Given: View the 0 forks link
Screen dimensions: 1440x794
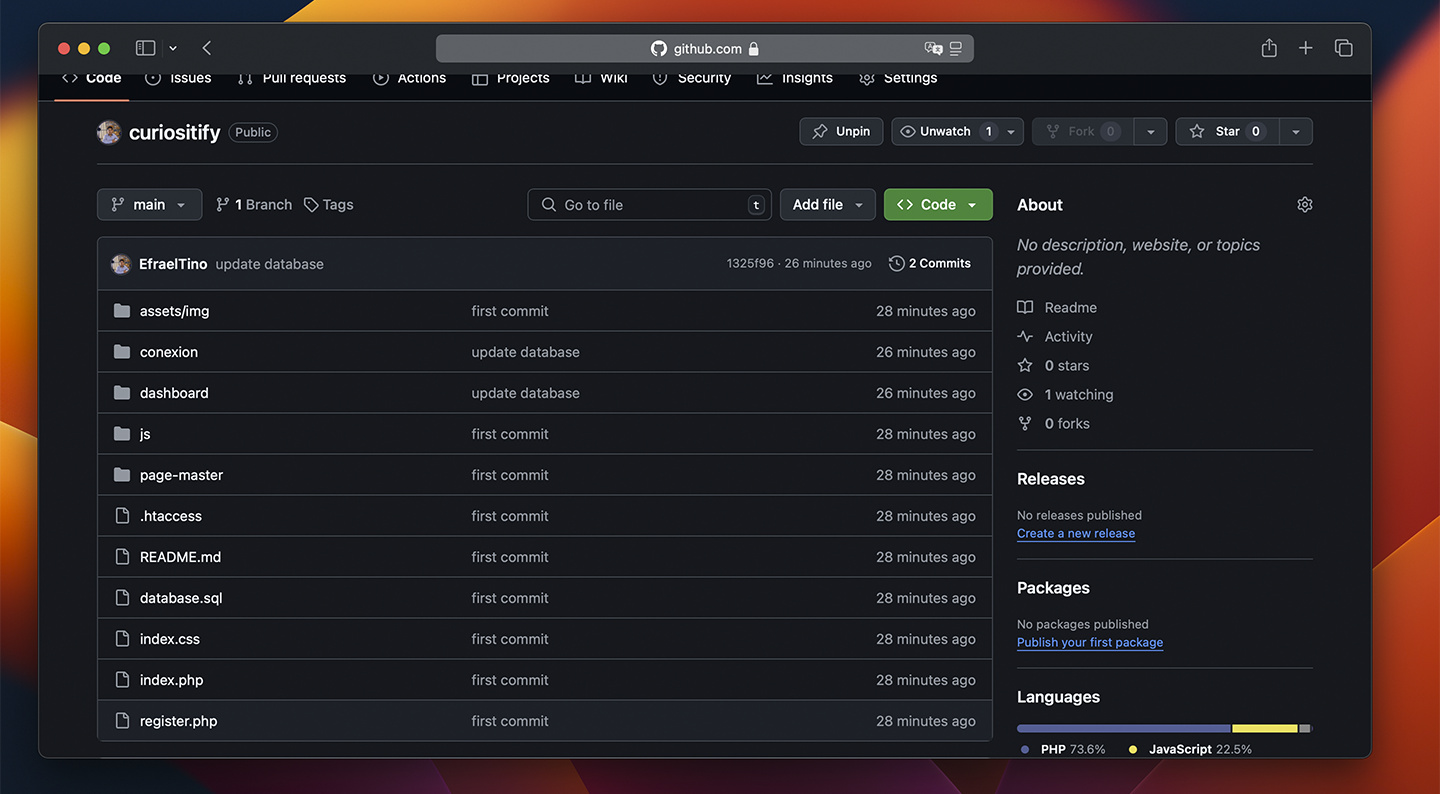Looking at the screenshot, I should tap(1053, 424).
